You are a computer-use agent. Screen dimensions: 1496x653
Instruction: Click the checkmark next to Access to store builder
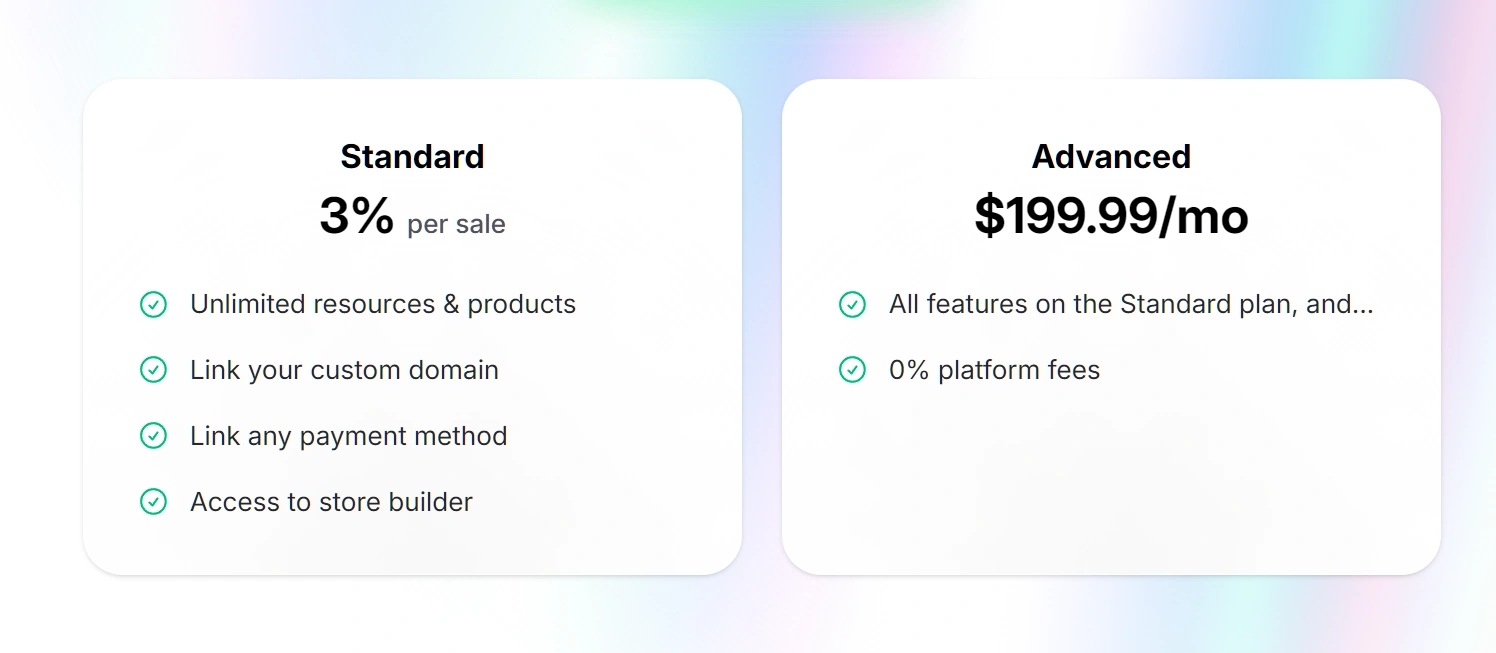[153, 502]
